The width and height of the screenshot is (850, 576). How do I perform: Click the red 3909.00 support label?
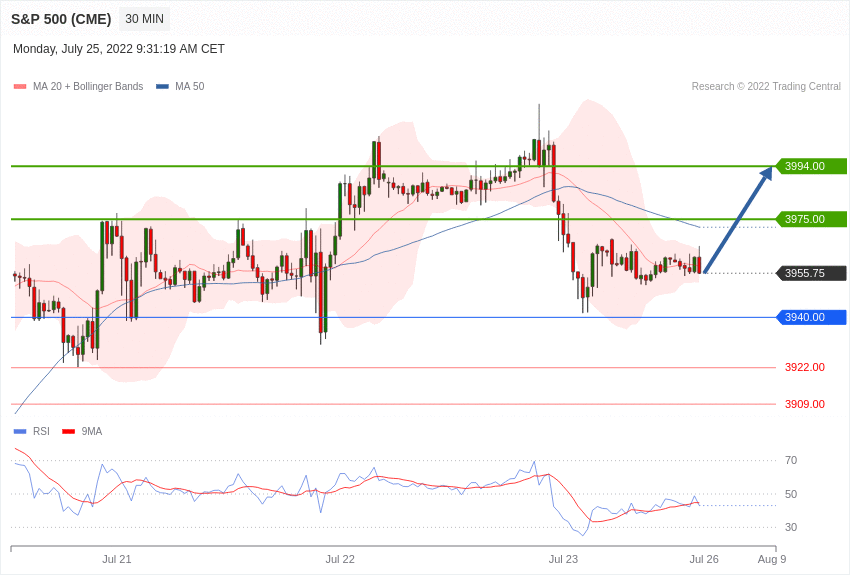pos(804,404)
